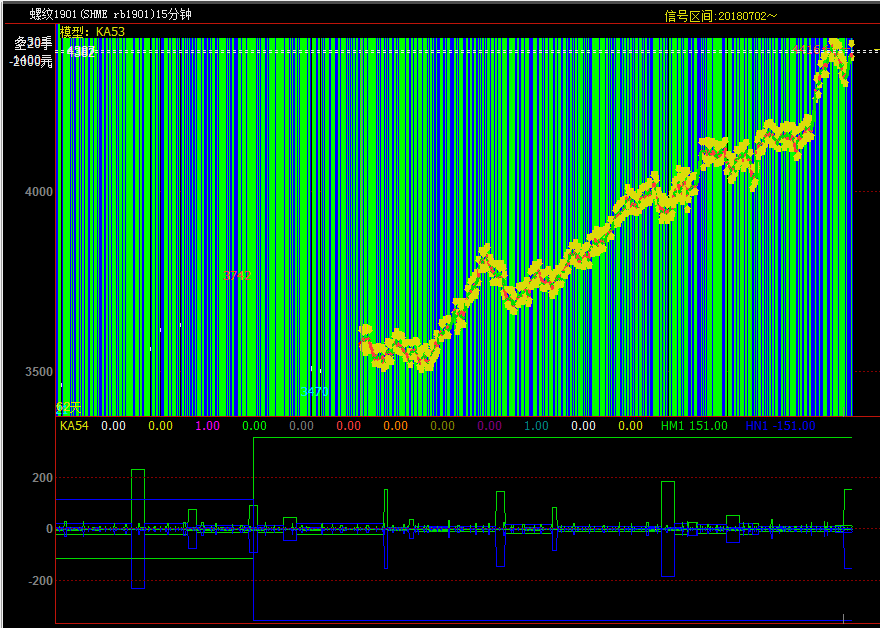This screenshot has width=880, height=628.
Task: Click the -2400元 profit label
Action: [32, 61]
